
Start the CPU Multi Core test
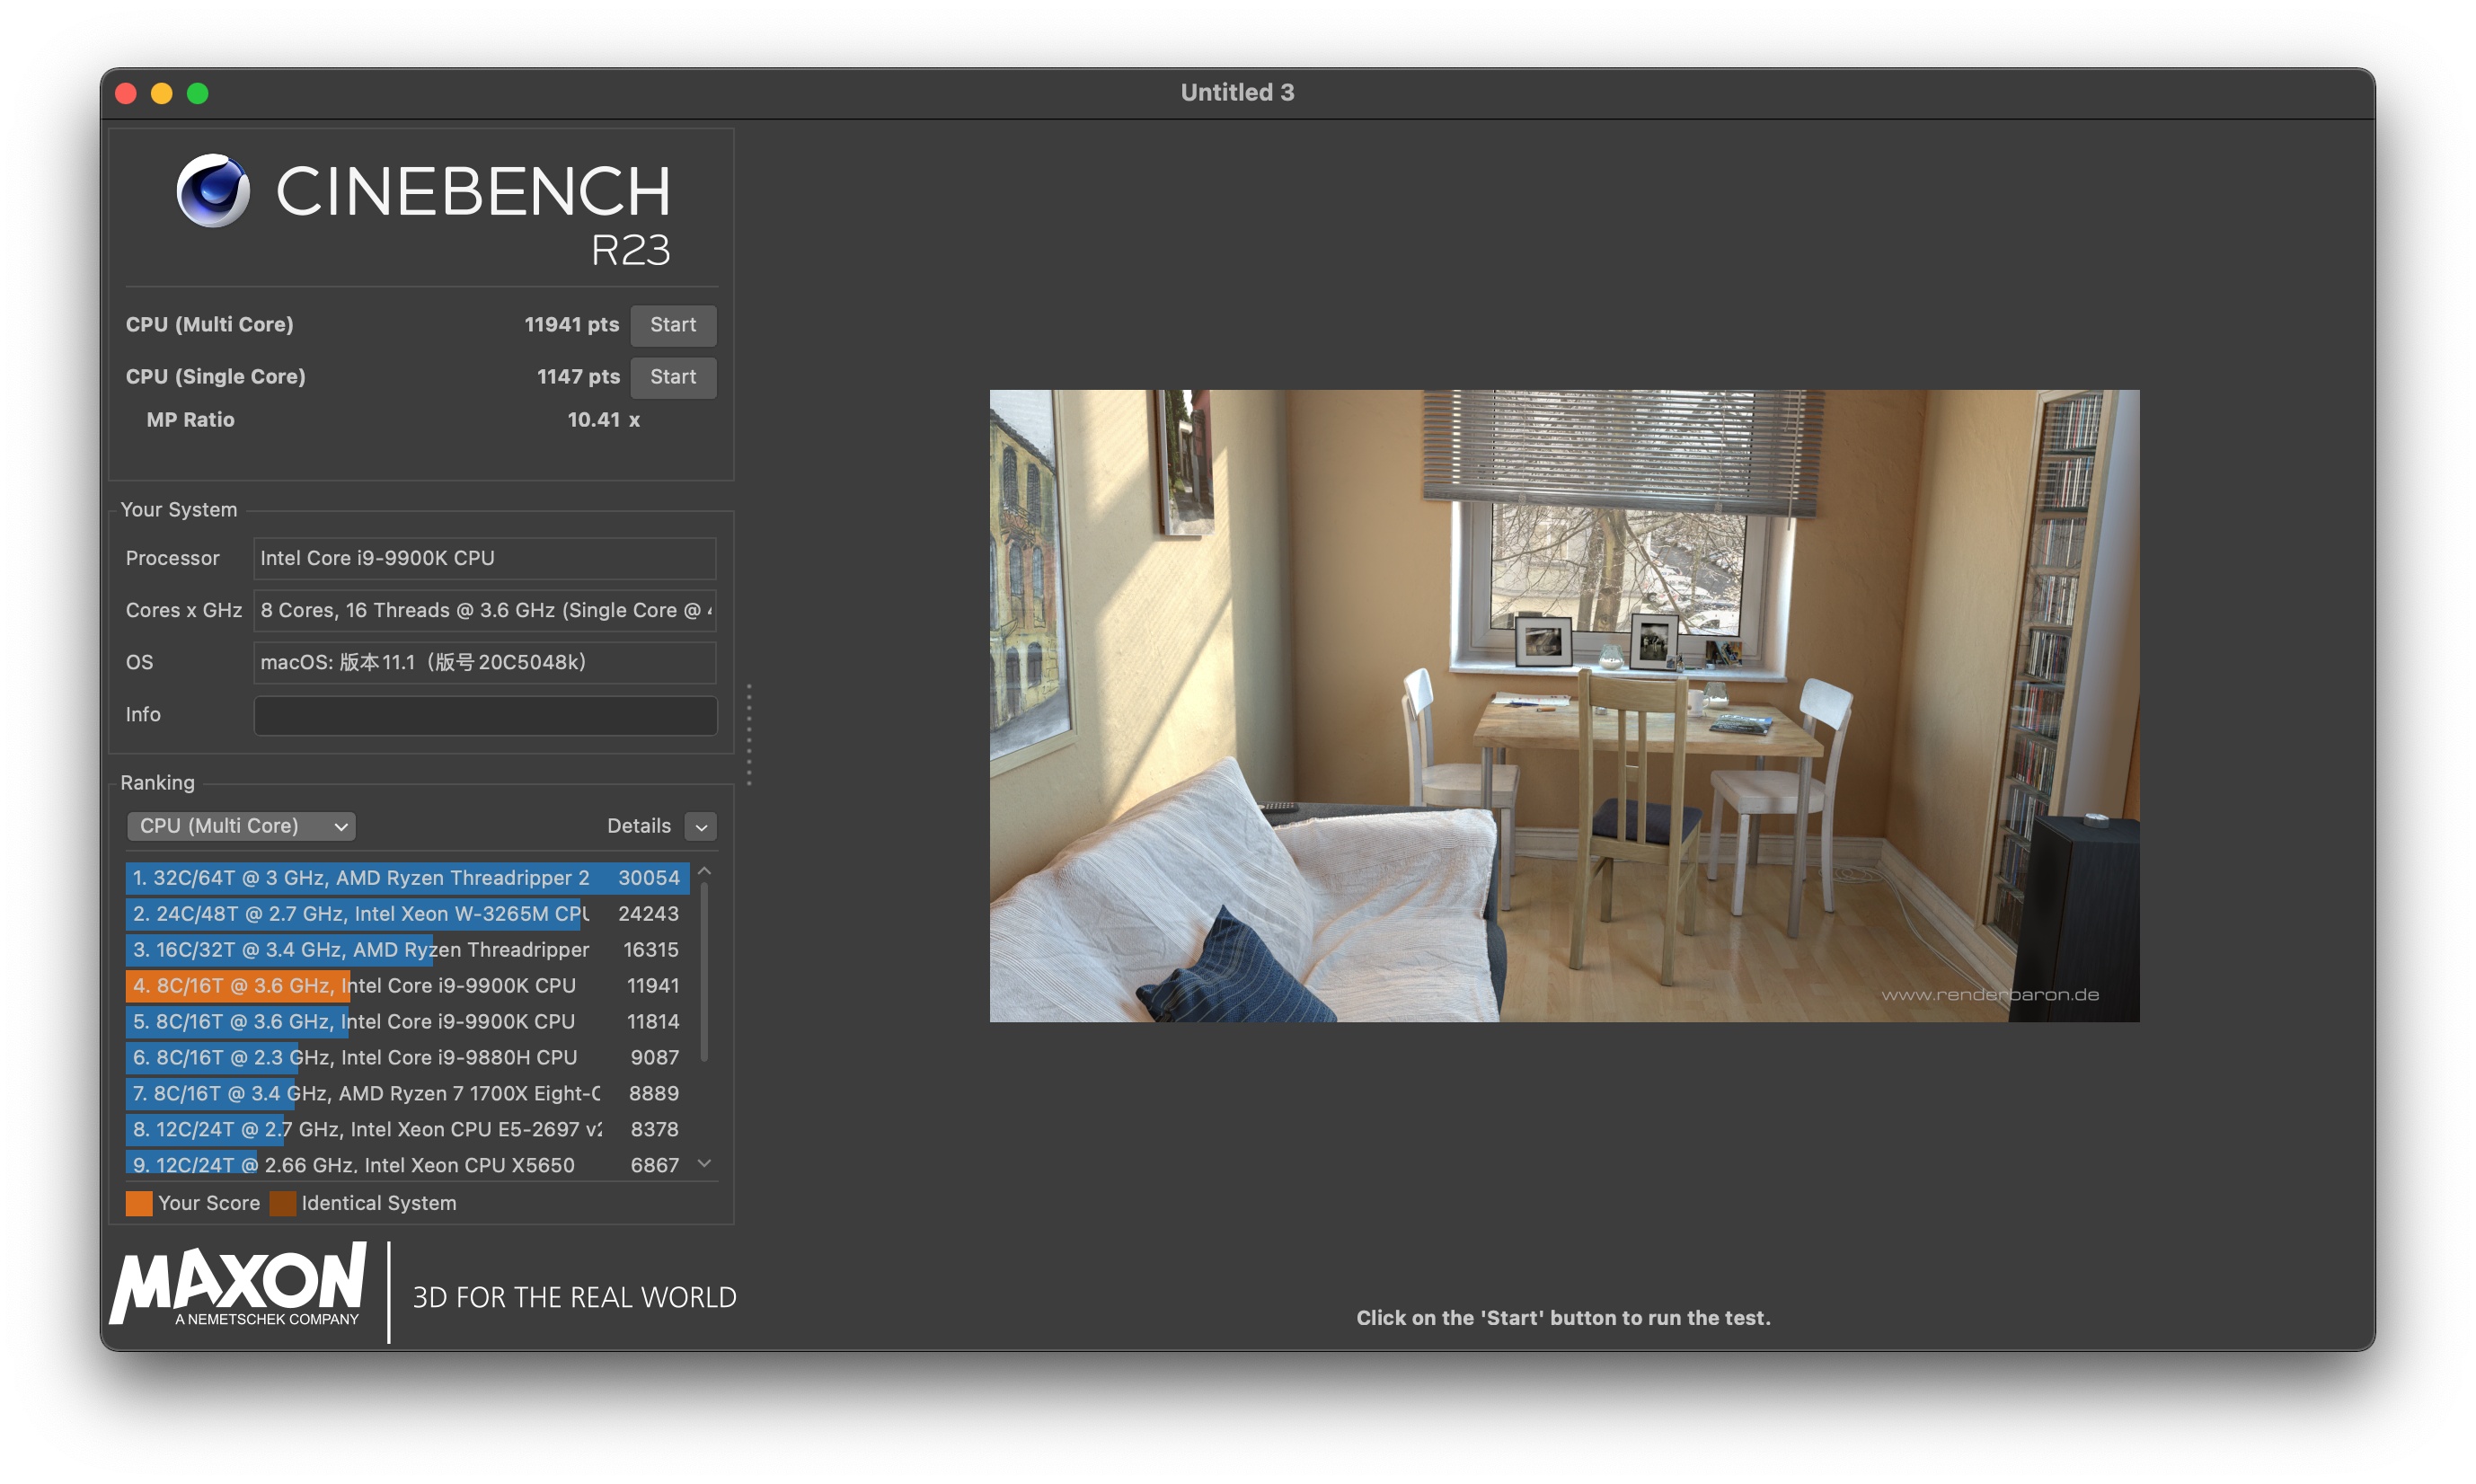[x=673, y=325]
